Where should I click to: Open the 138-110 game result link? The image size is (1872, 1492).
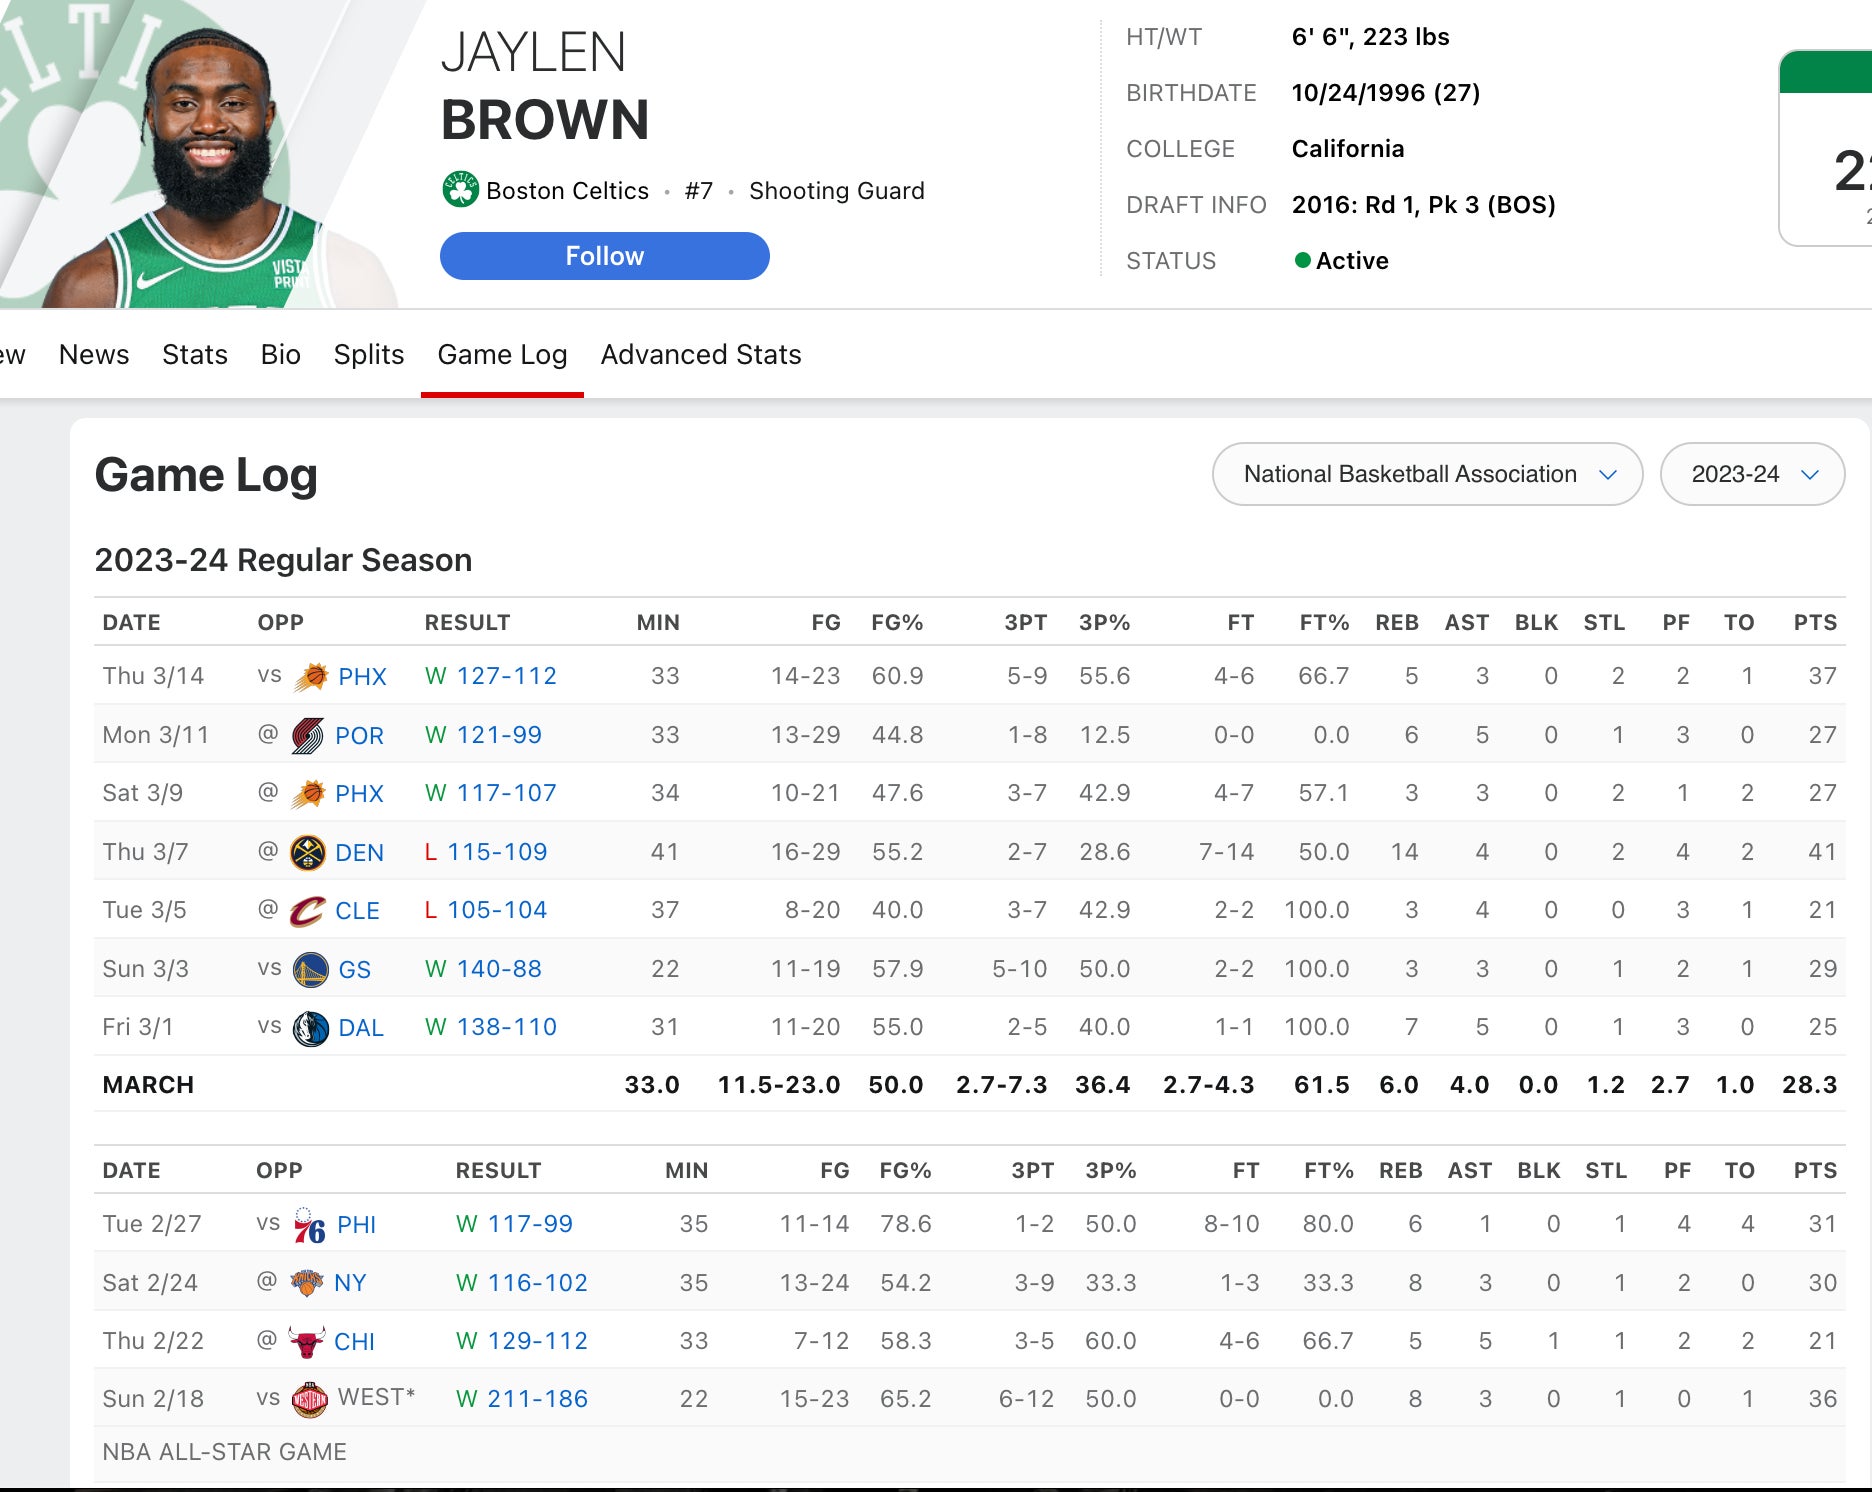(x=506, y=1027)
